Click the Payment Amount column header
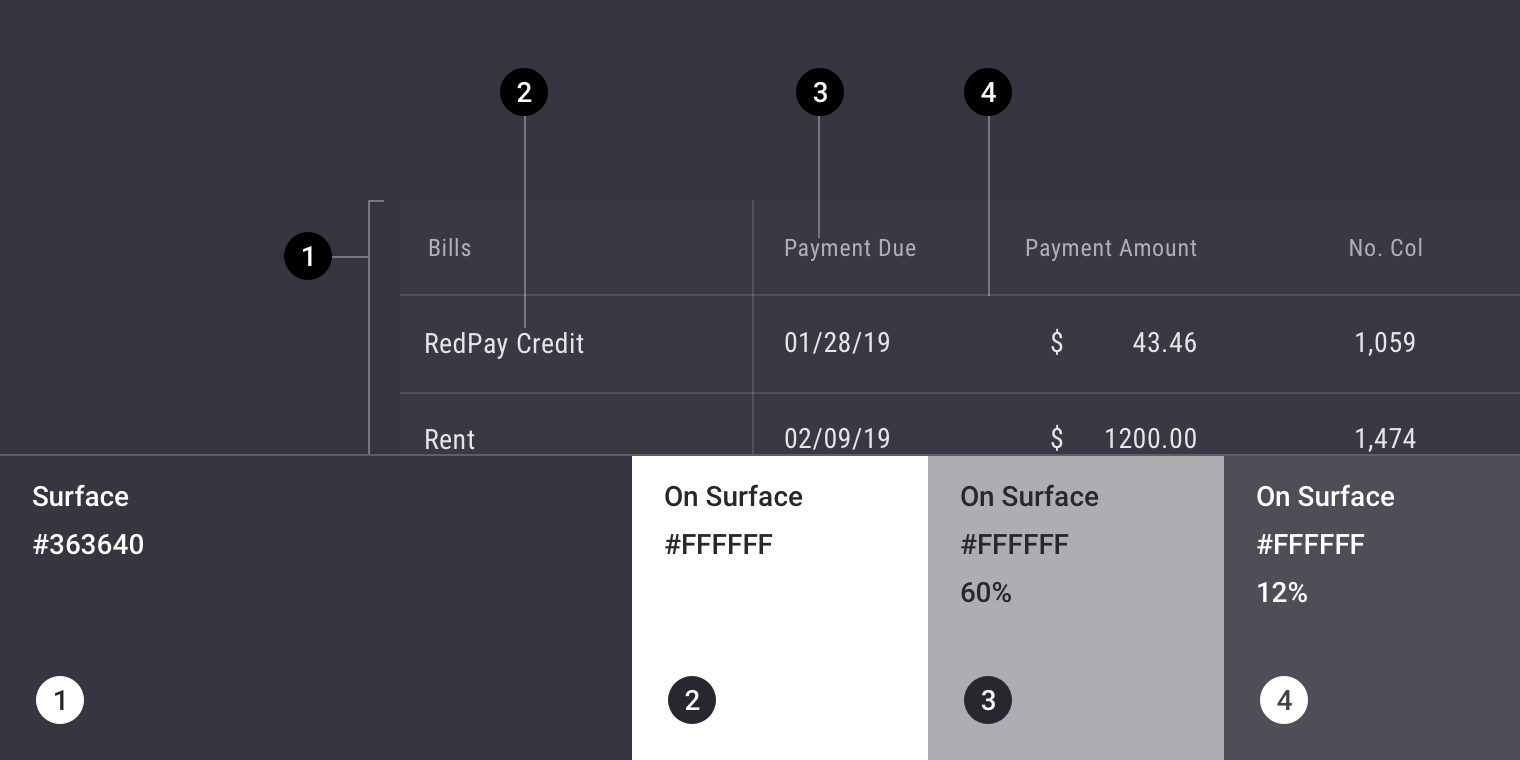Image resolution: width=1520 pixels, height=760 pixels. click(1111, 248)
